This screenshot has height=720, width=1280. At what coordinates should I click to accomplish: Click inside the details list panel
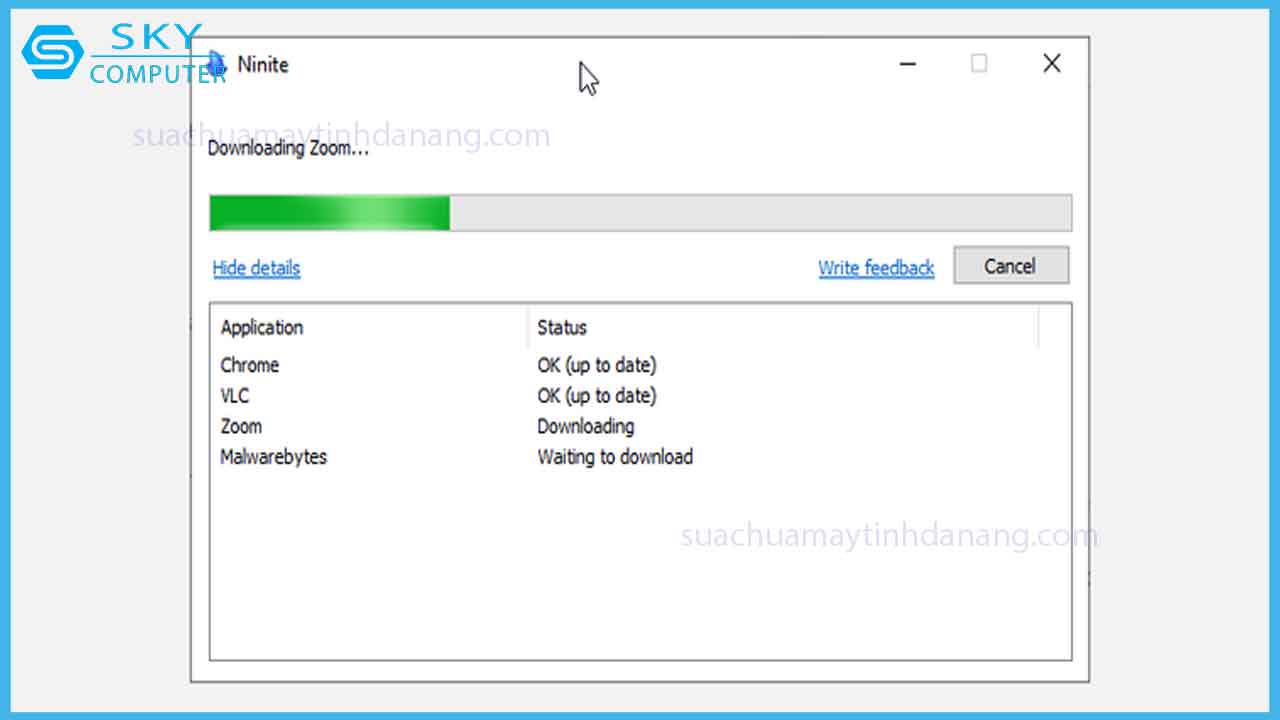[x=640, y=560]
